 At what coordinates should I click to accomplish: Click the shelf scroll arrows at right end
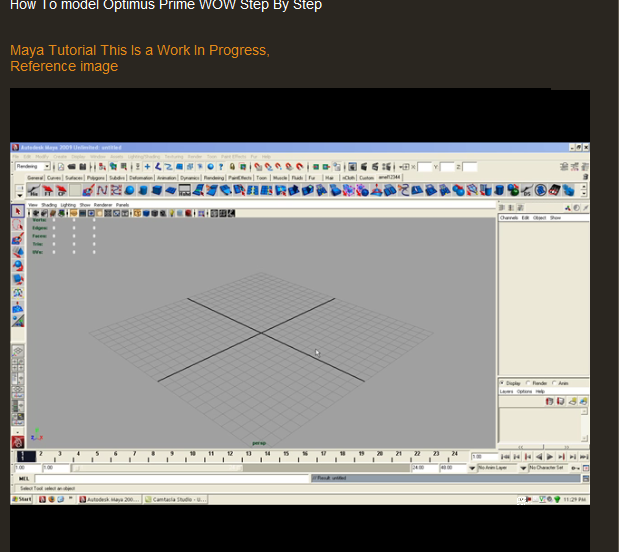(x=584, y=190)
